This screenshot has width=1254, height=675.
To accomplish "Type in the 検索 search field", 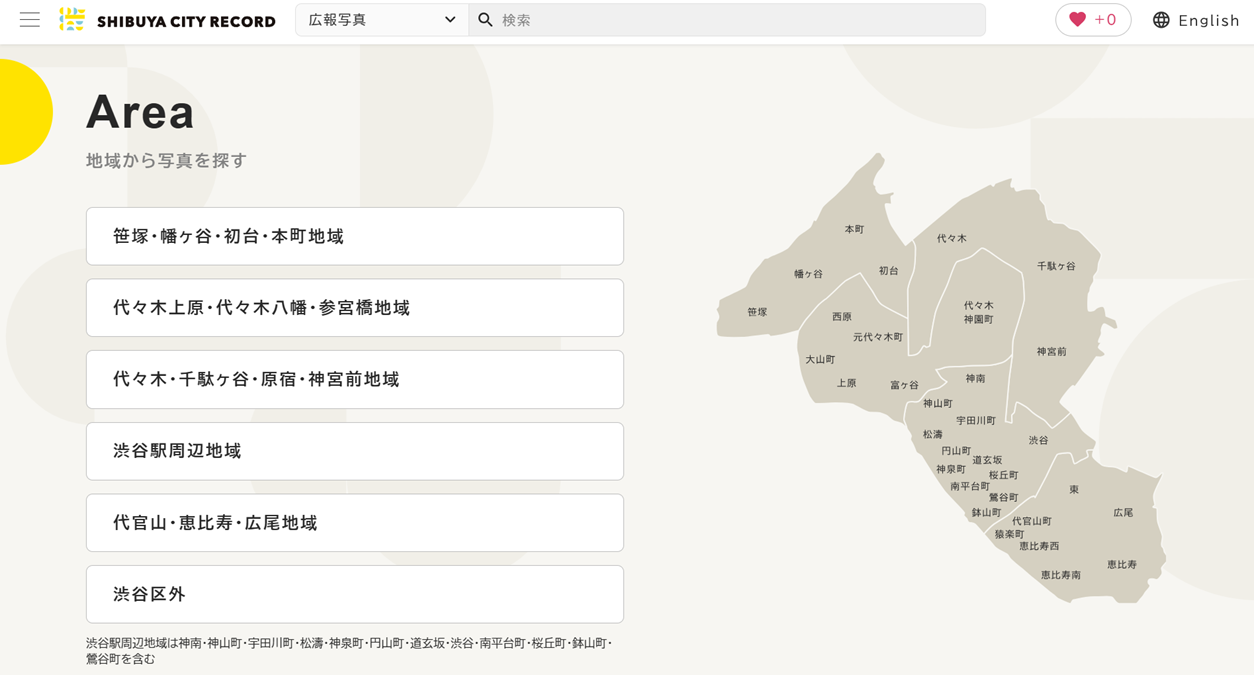I will pyautogui.click(x=740, y=20).
